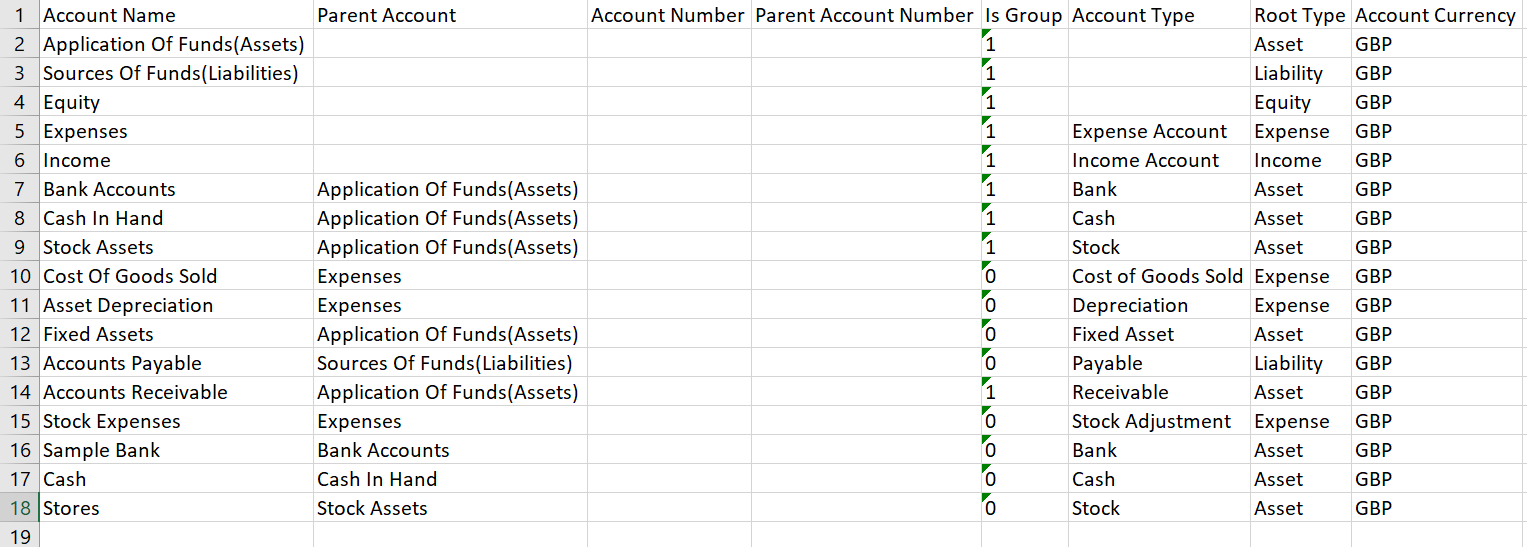The height and width of the screenshot is (547, 1527).
Task: Select the "Account Currency" header cell
Action: pos(1435,15)
